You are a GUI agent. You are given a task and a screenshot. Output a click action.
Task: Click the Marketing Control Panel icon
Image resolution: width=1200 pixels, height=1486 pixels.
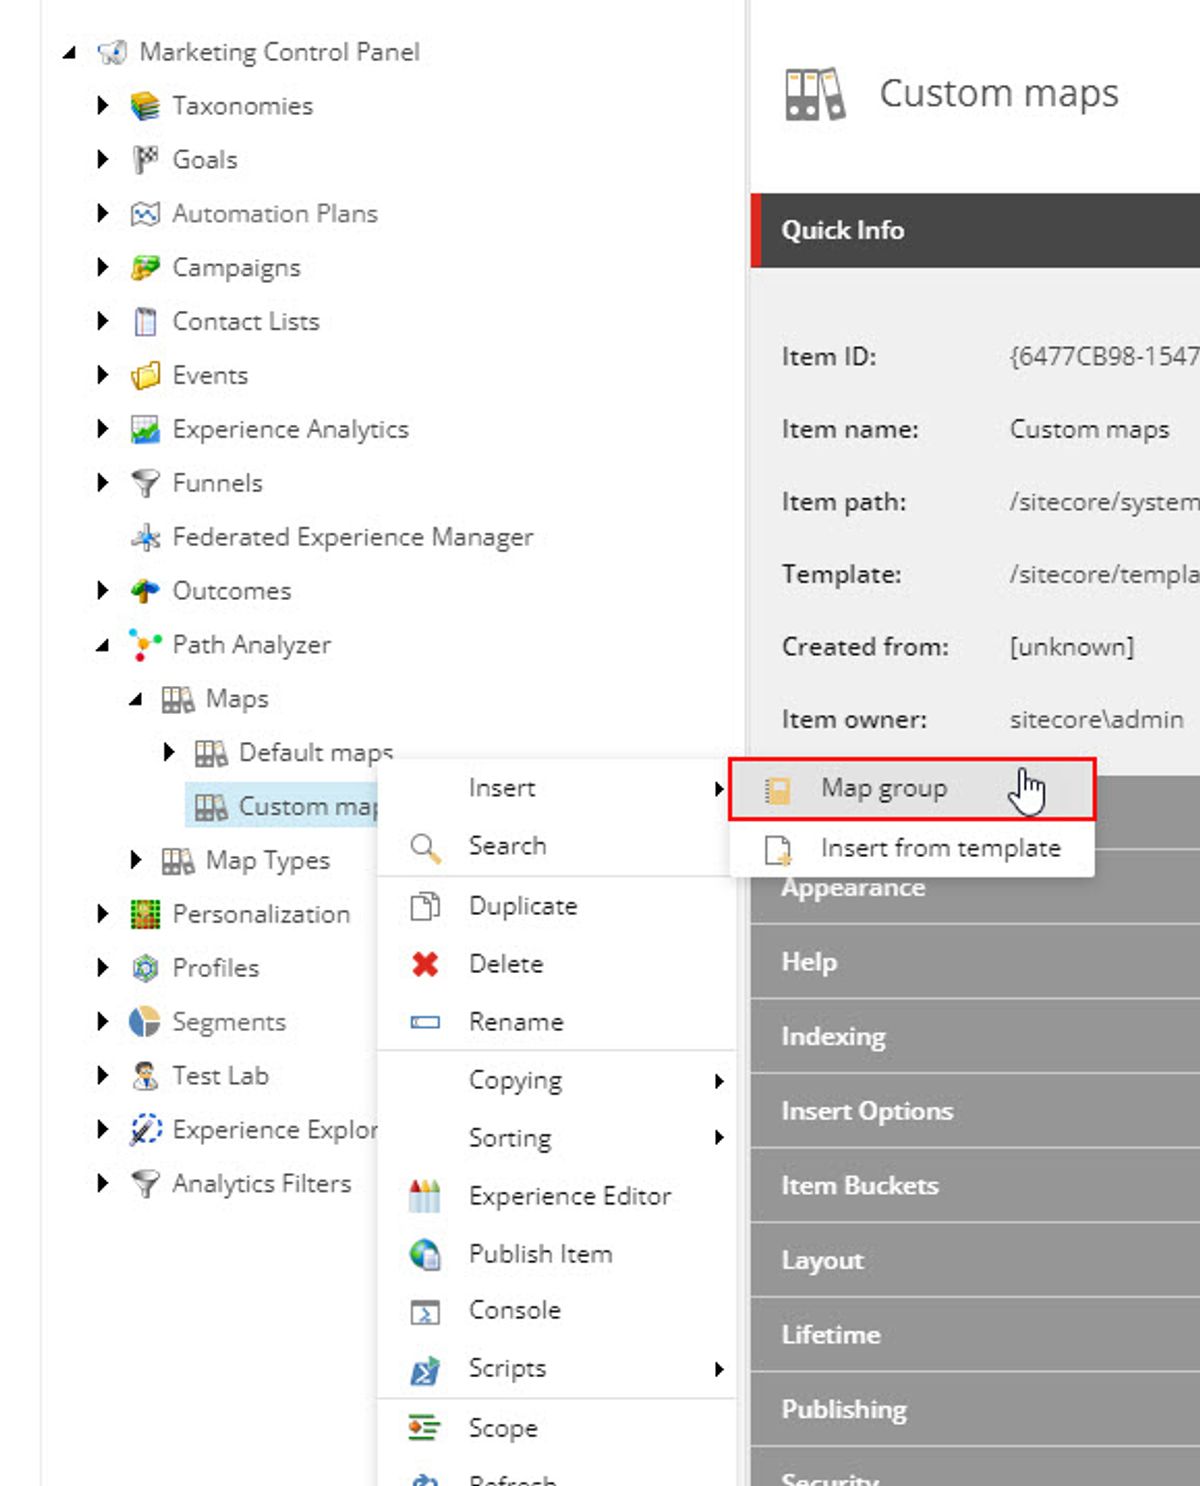click(112, 52)
